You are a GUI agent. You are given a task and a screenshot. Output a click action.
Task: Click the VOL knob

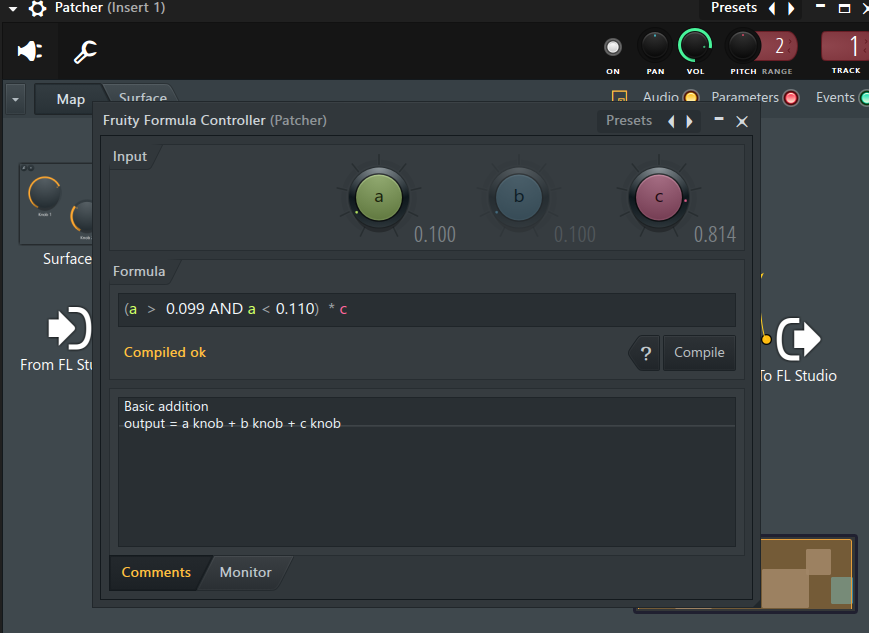click(695, 46)
